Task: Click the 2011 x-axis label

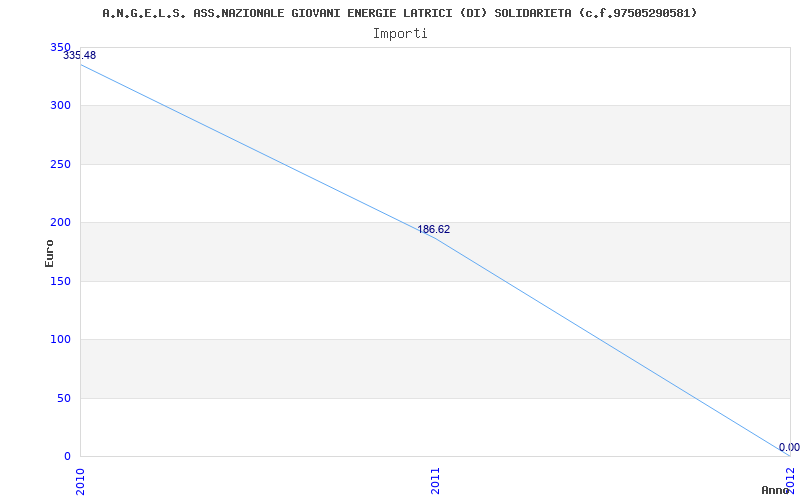Action: point(435,481)
